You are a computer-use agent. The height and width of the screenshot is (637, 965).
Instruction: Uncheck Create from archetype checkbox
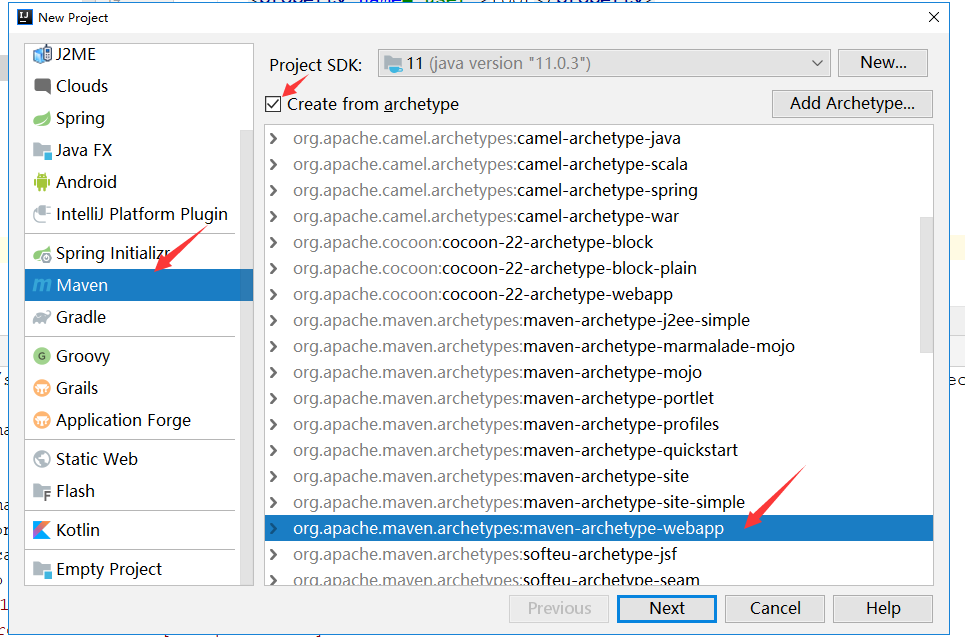(x=273, y=104)
